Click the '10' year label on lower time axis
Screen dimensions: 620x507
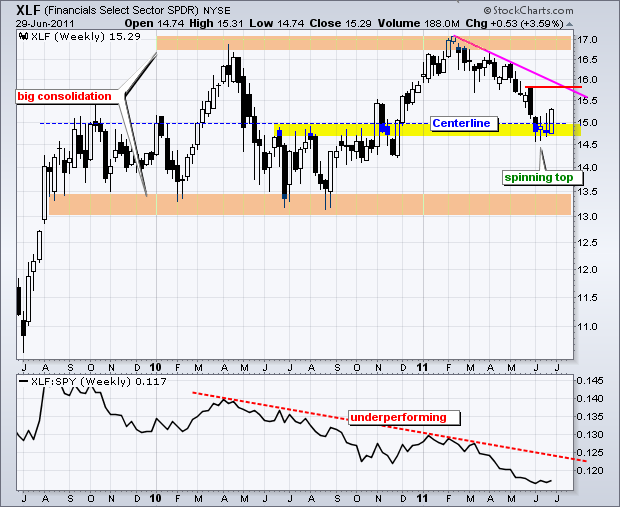click(155, 498)
